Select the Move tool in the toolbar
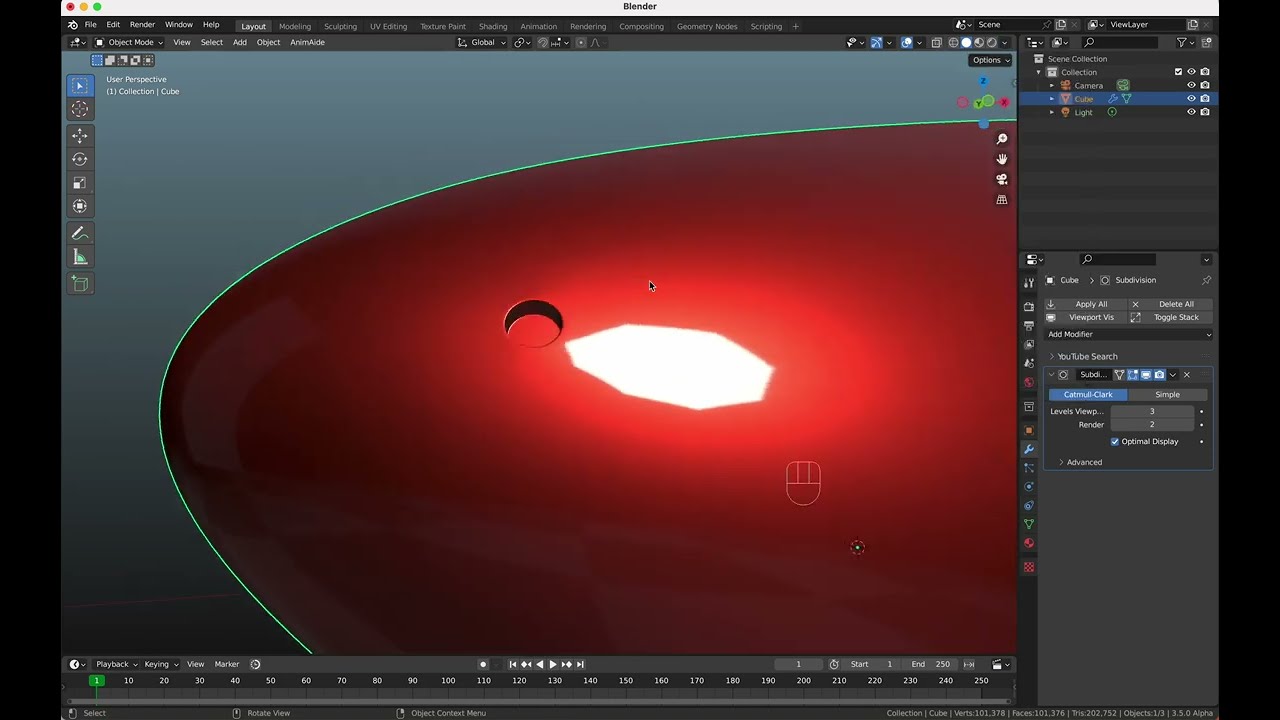 coord(80,136)
